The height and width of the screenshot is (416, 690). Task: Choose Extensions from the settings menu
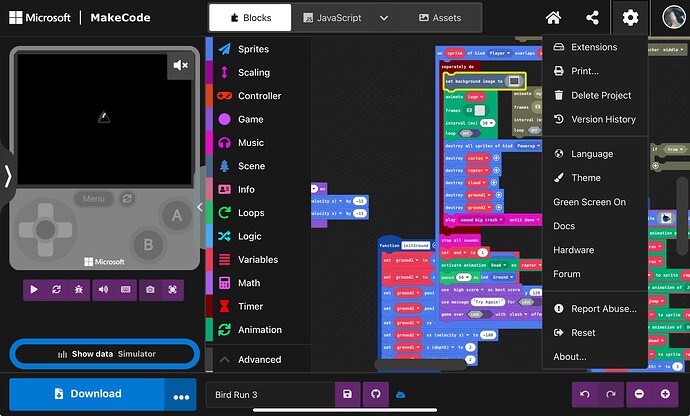[x=595, y=47]
